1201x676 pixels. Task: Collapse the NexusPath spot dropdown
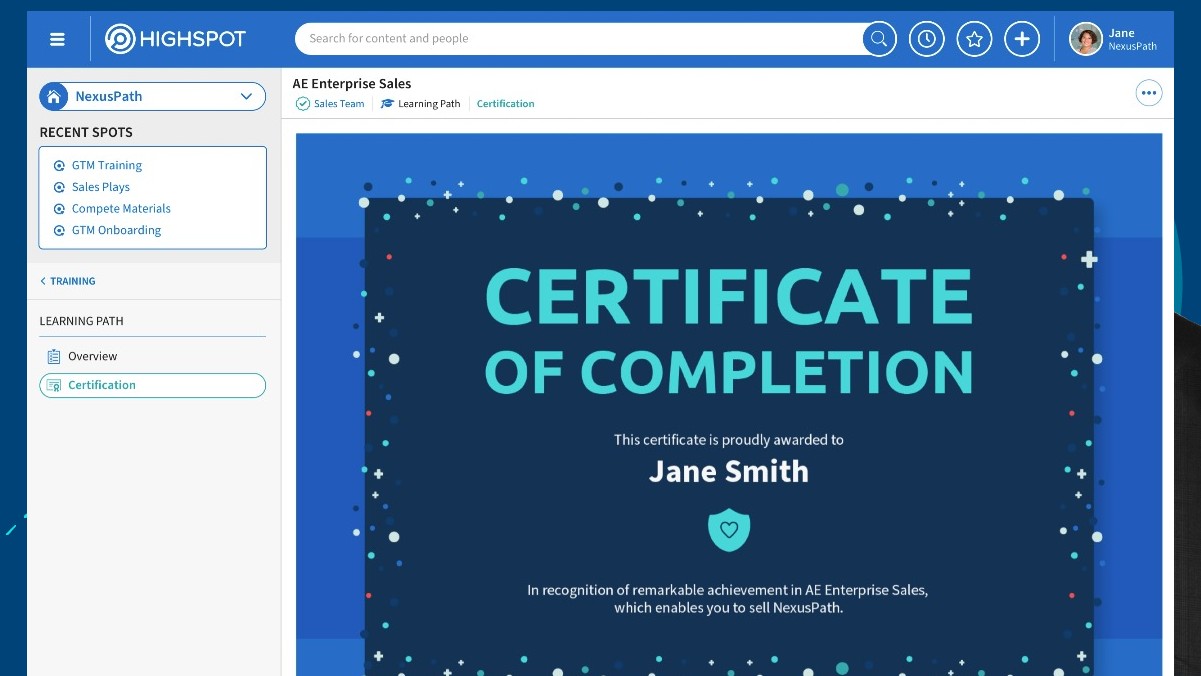click(245, 96)
